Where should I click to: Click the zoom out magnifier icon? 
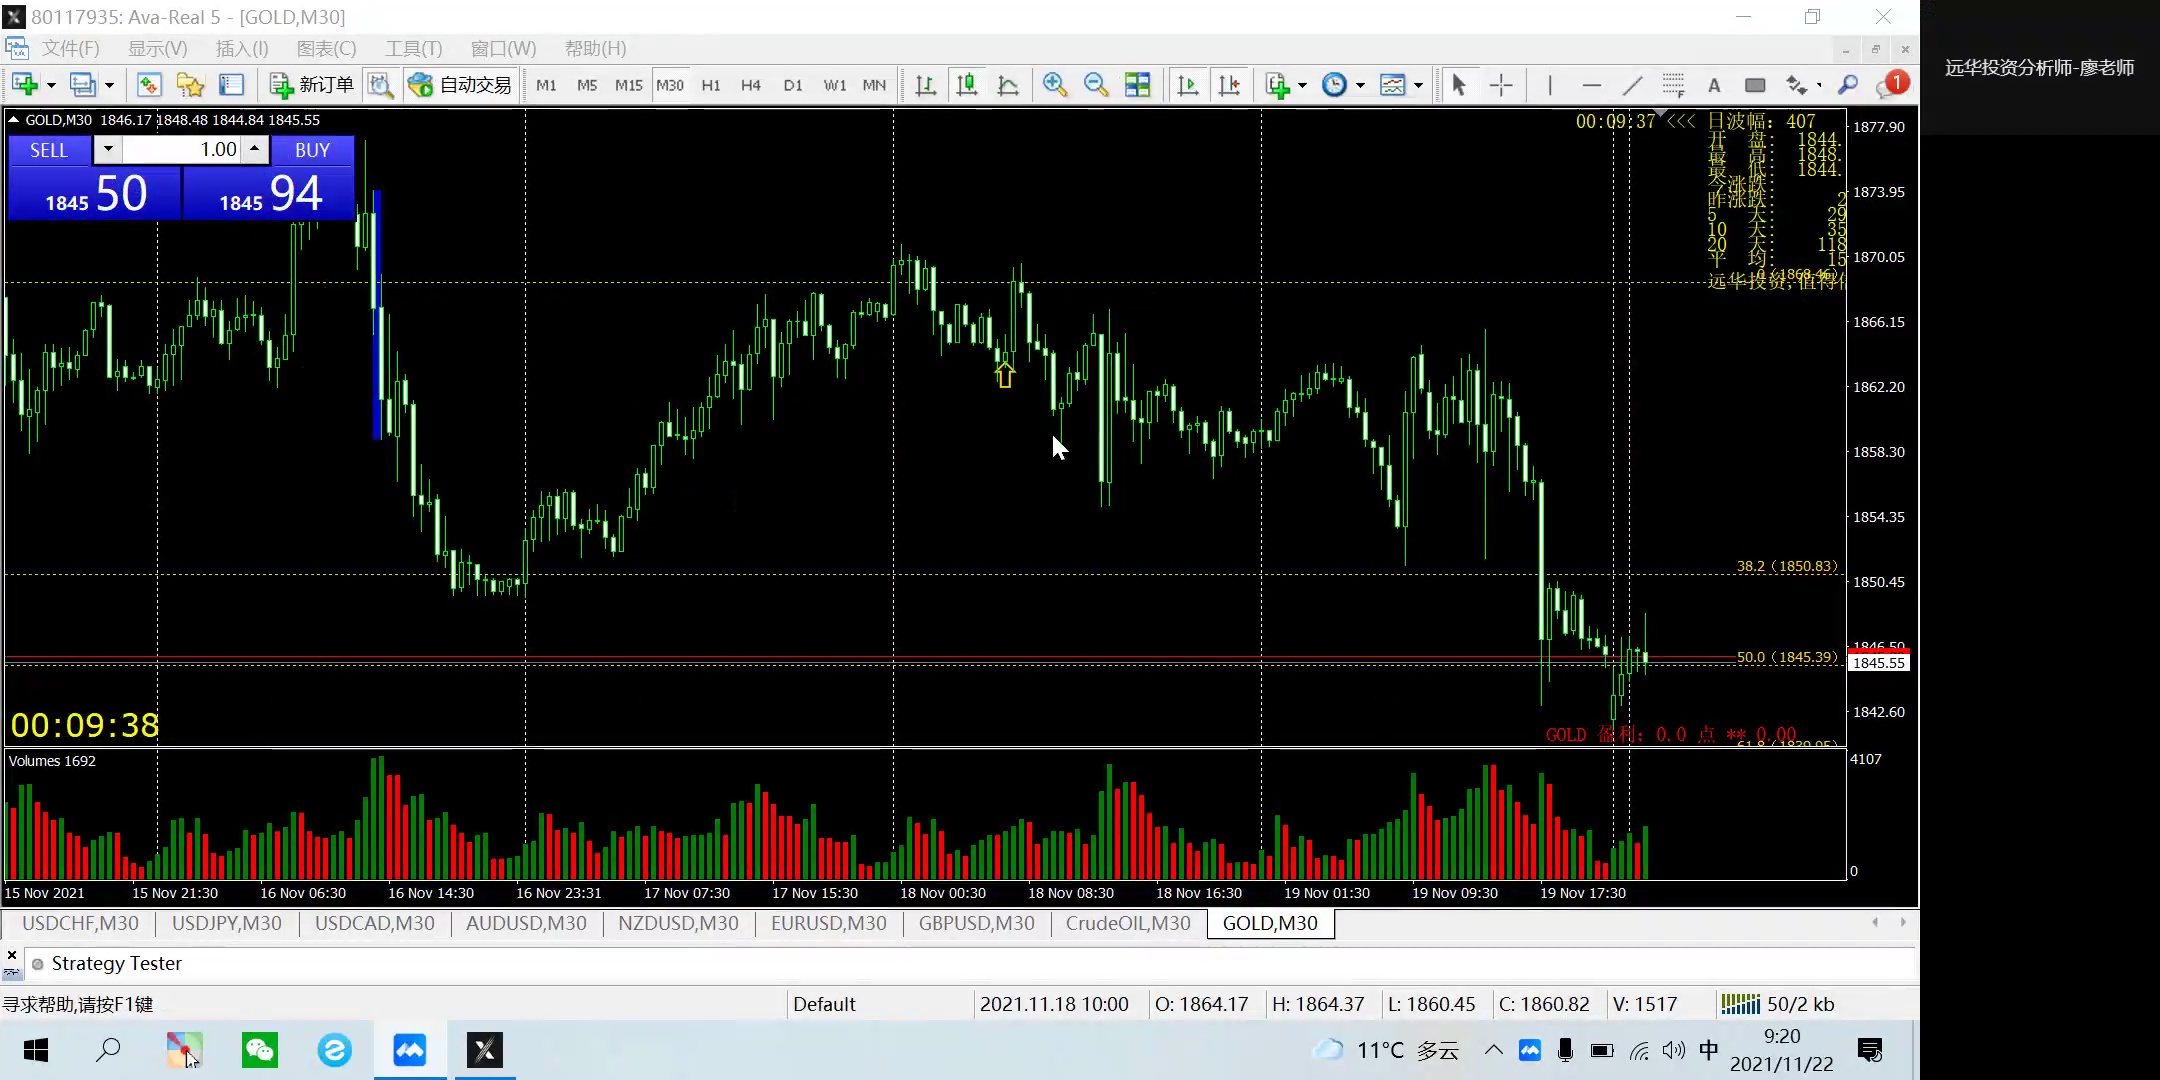point(1096,85)
